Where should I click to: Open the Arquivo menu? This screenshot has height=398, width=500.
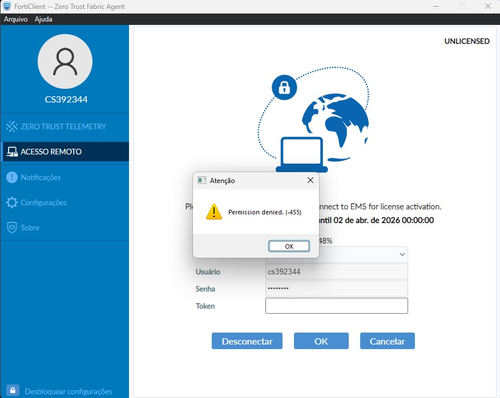16,19
